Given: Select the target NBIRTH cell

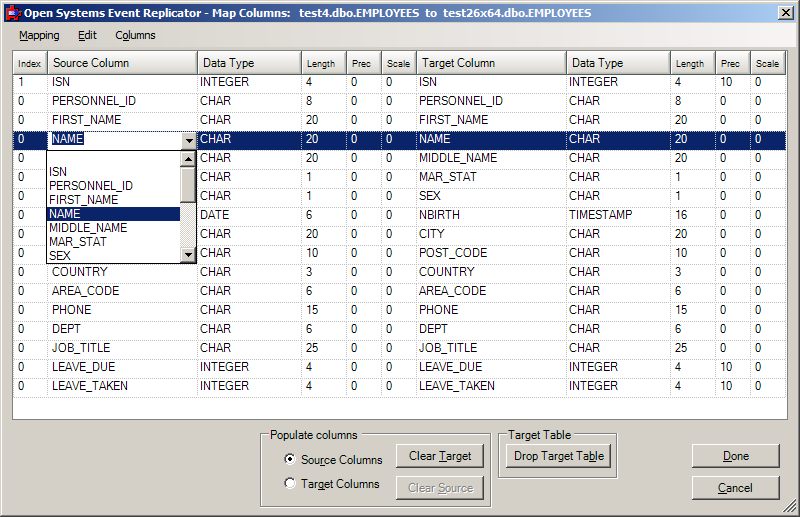Looking at the screenshot, I should pyautogui.click(x=491, y=215).
